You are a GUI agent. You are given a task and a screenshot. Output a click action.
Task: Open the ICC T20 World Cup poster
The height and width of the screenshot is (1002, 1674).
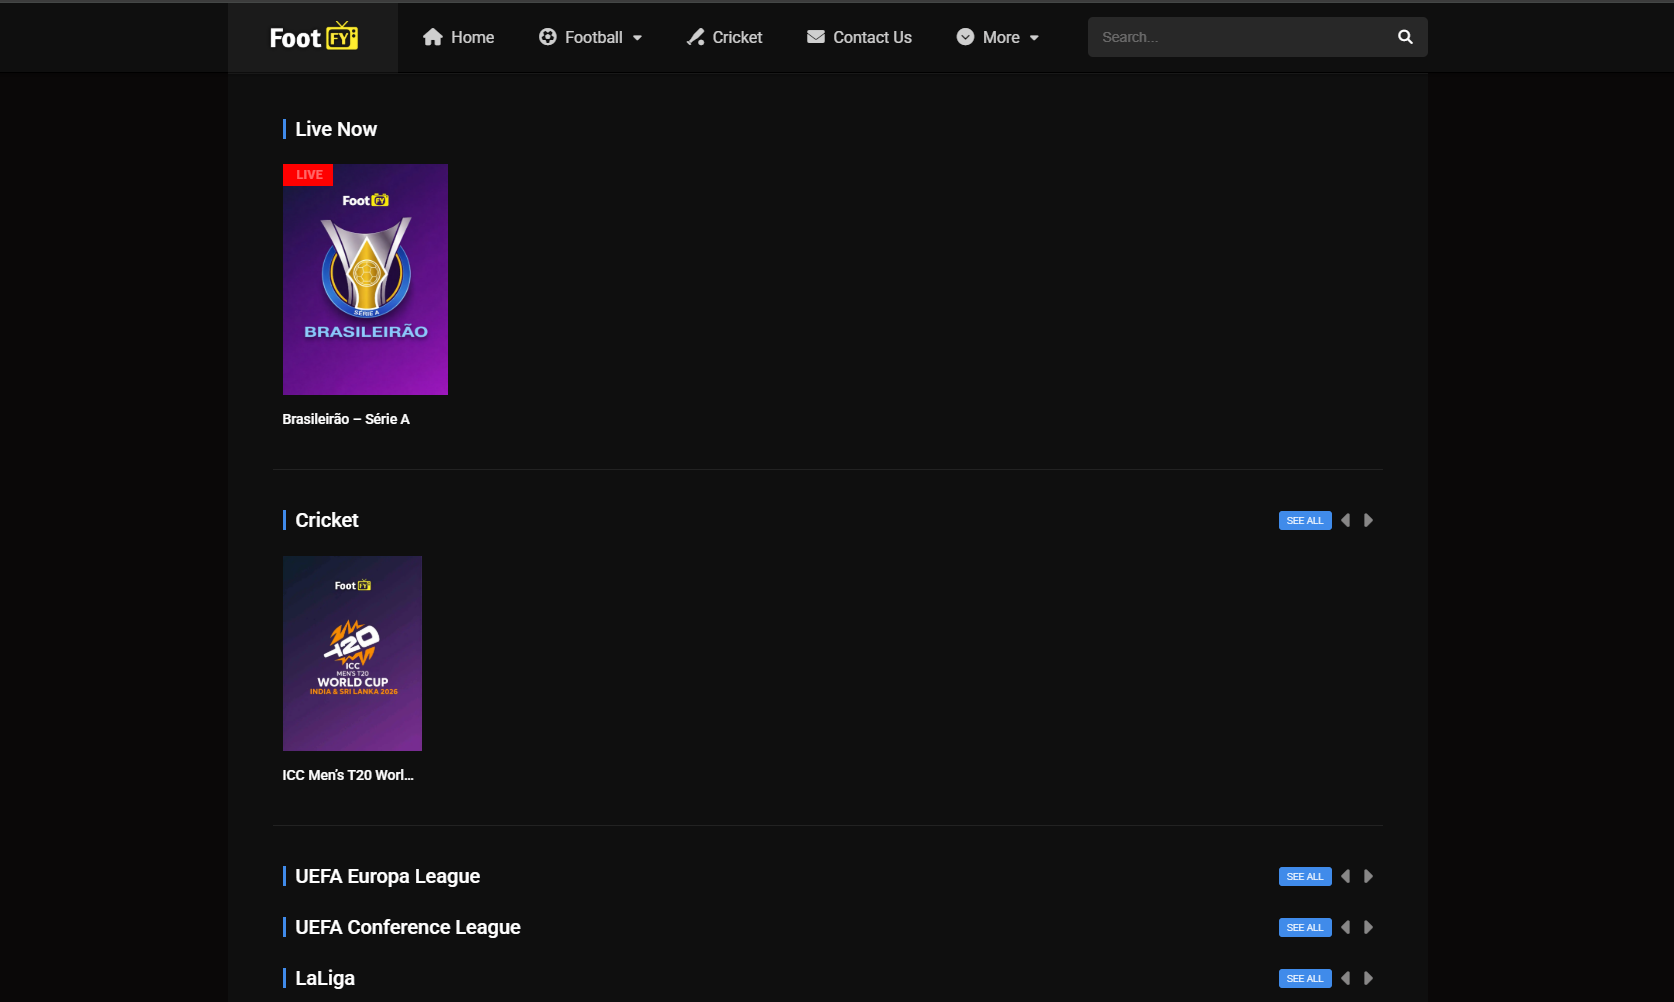[352, 653]
